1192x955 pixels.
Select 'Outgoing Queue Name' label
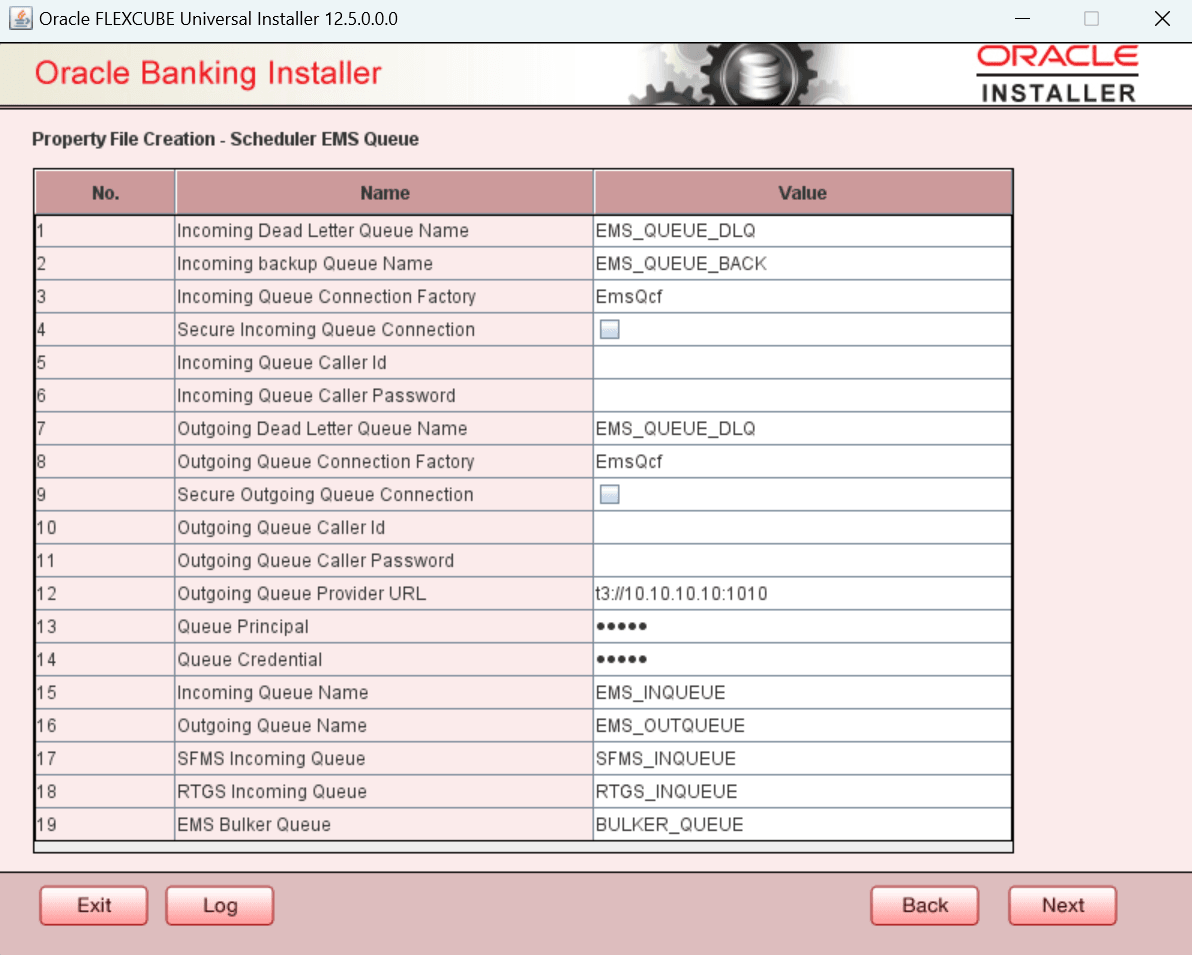(272, 725)
